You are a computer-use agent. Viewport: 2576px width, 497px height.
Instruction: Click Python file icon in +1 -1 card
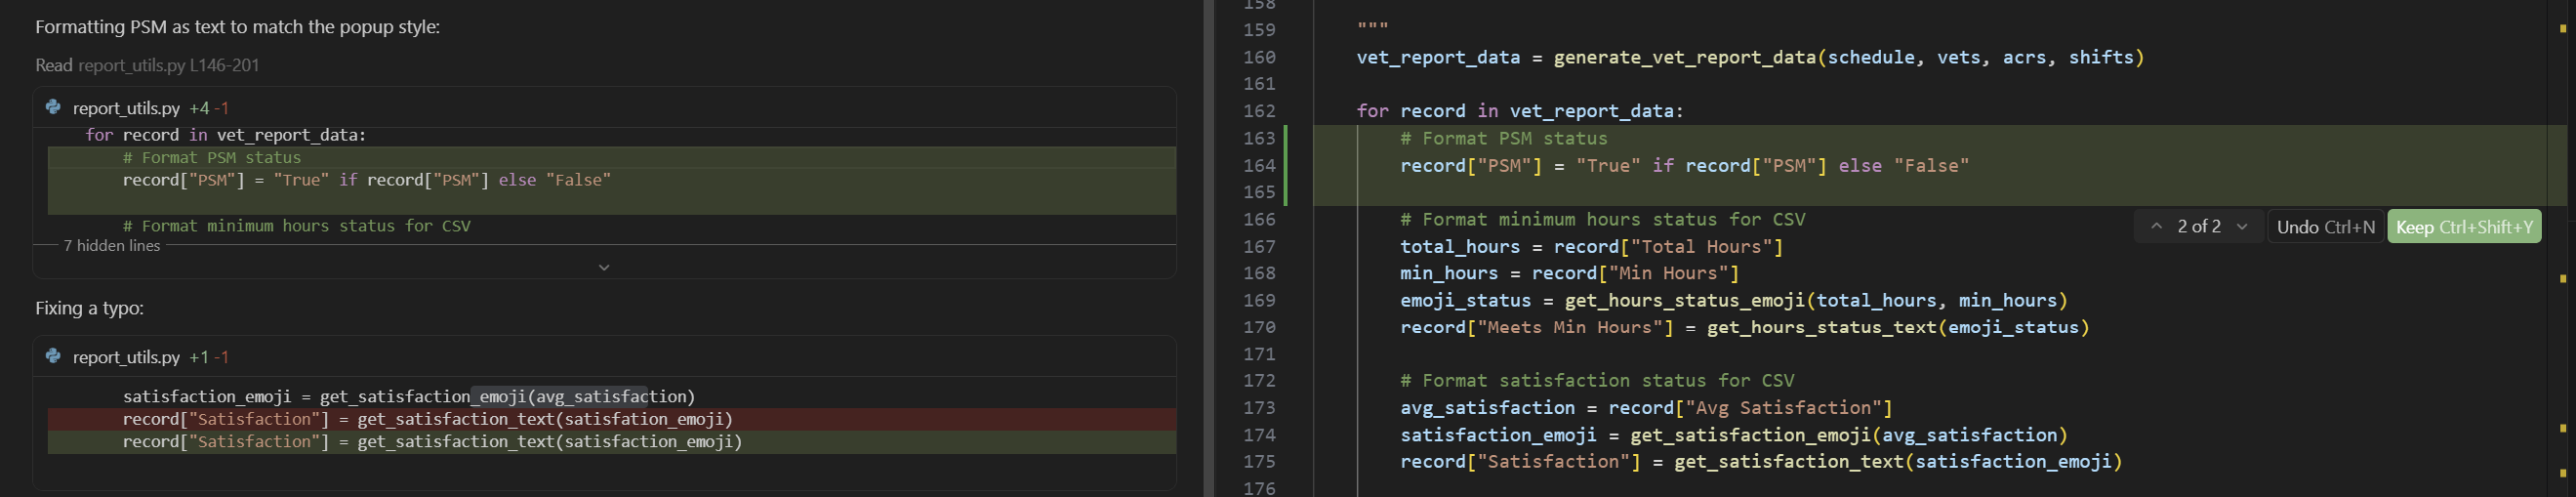tap(53, 356)
